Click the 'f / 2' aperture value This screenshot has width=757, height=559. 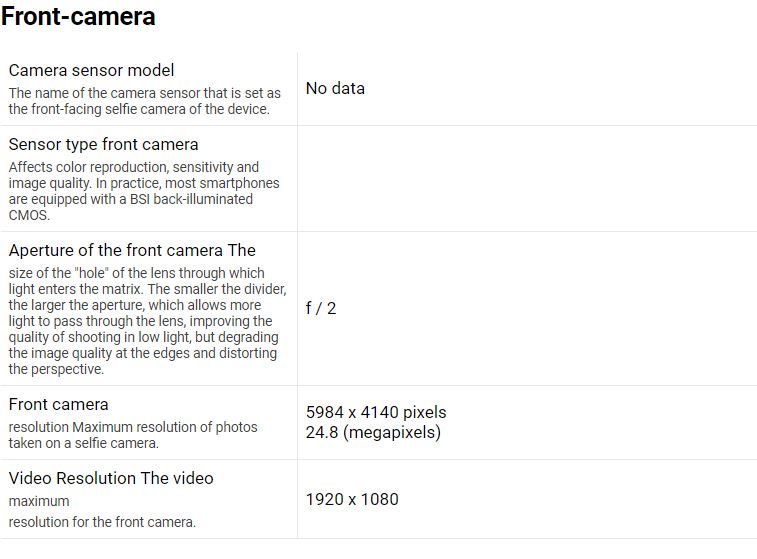click(321, 308)
